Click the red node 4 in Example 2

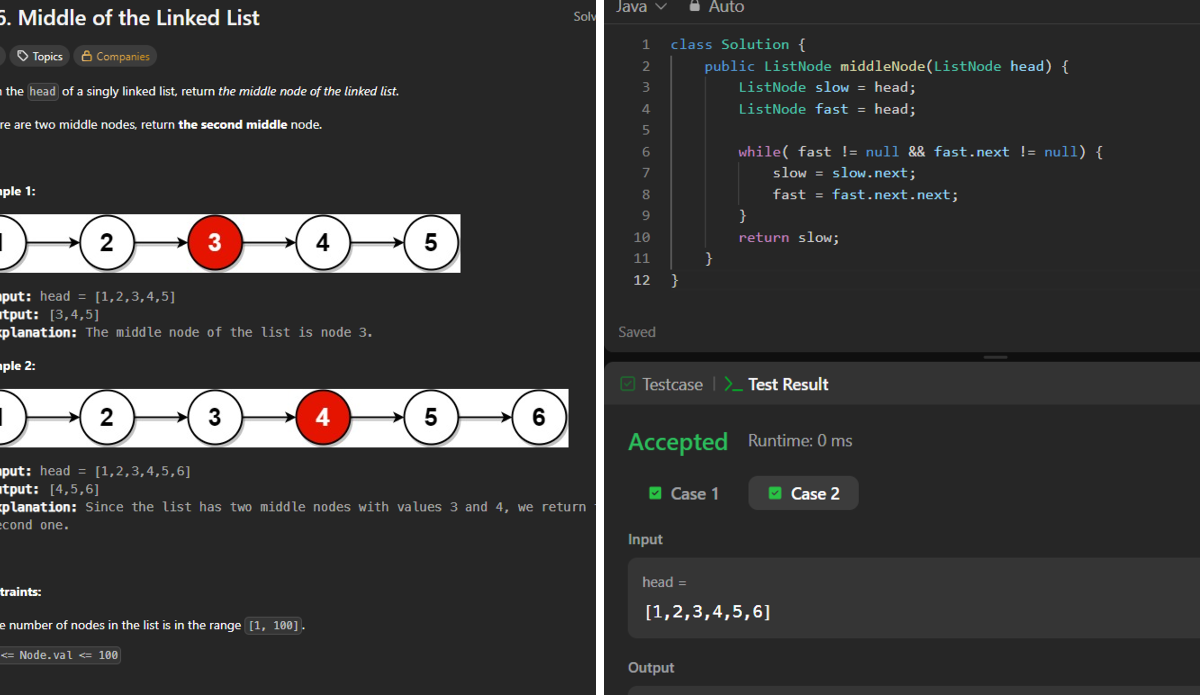point(322,417)
